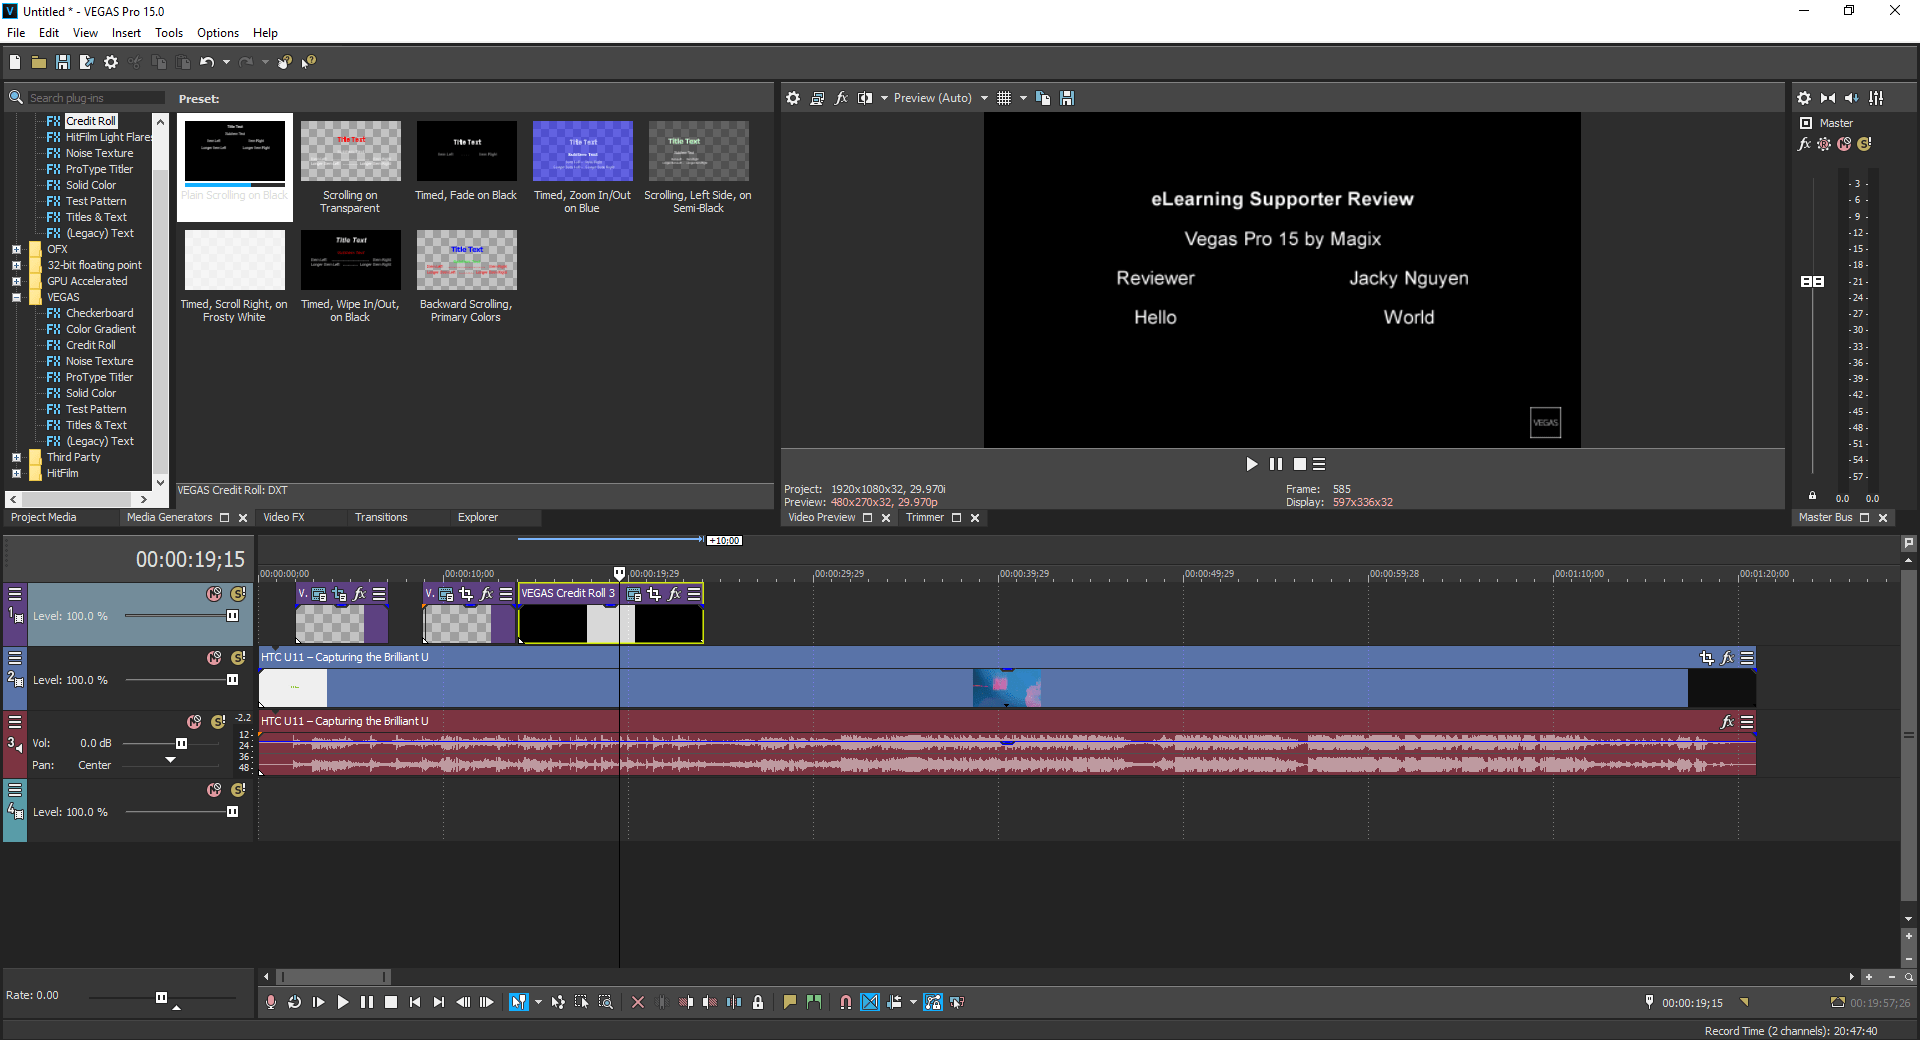Select the Normal Edit Tool

[518, 1002]
